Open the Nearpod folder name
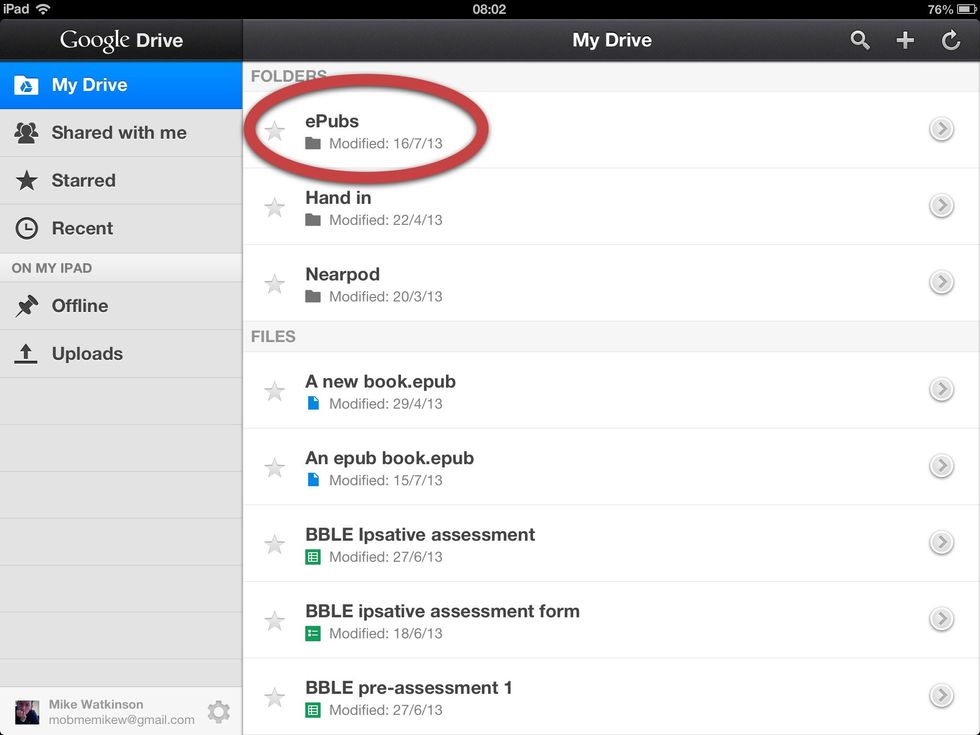The height and width of the screenshot is (735, 980). (342, 274)
